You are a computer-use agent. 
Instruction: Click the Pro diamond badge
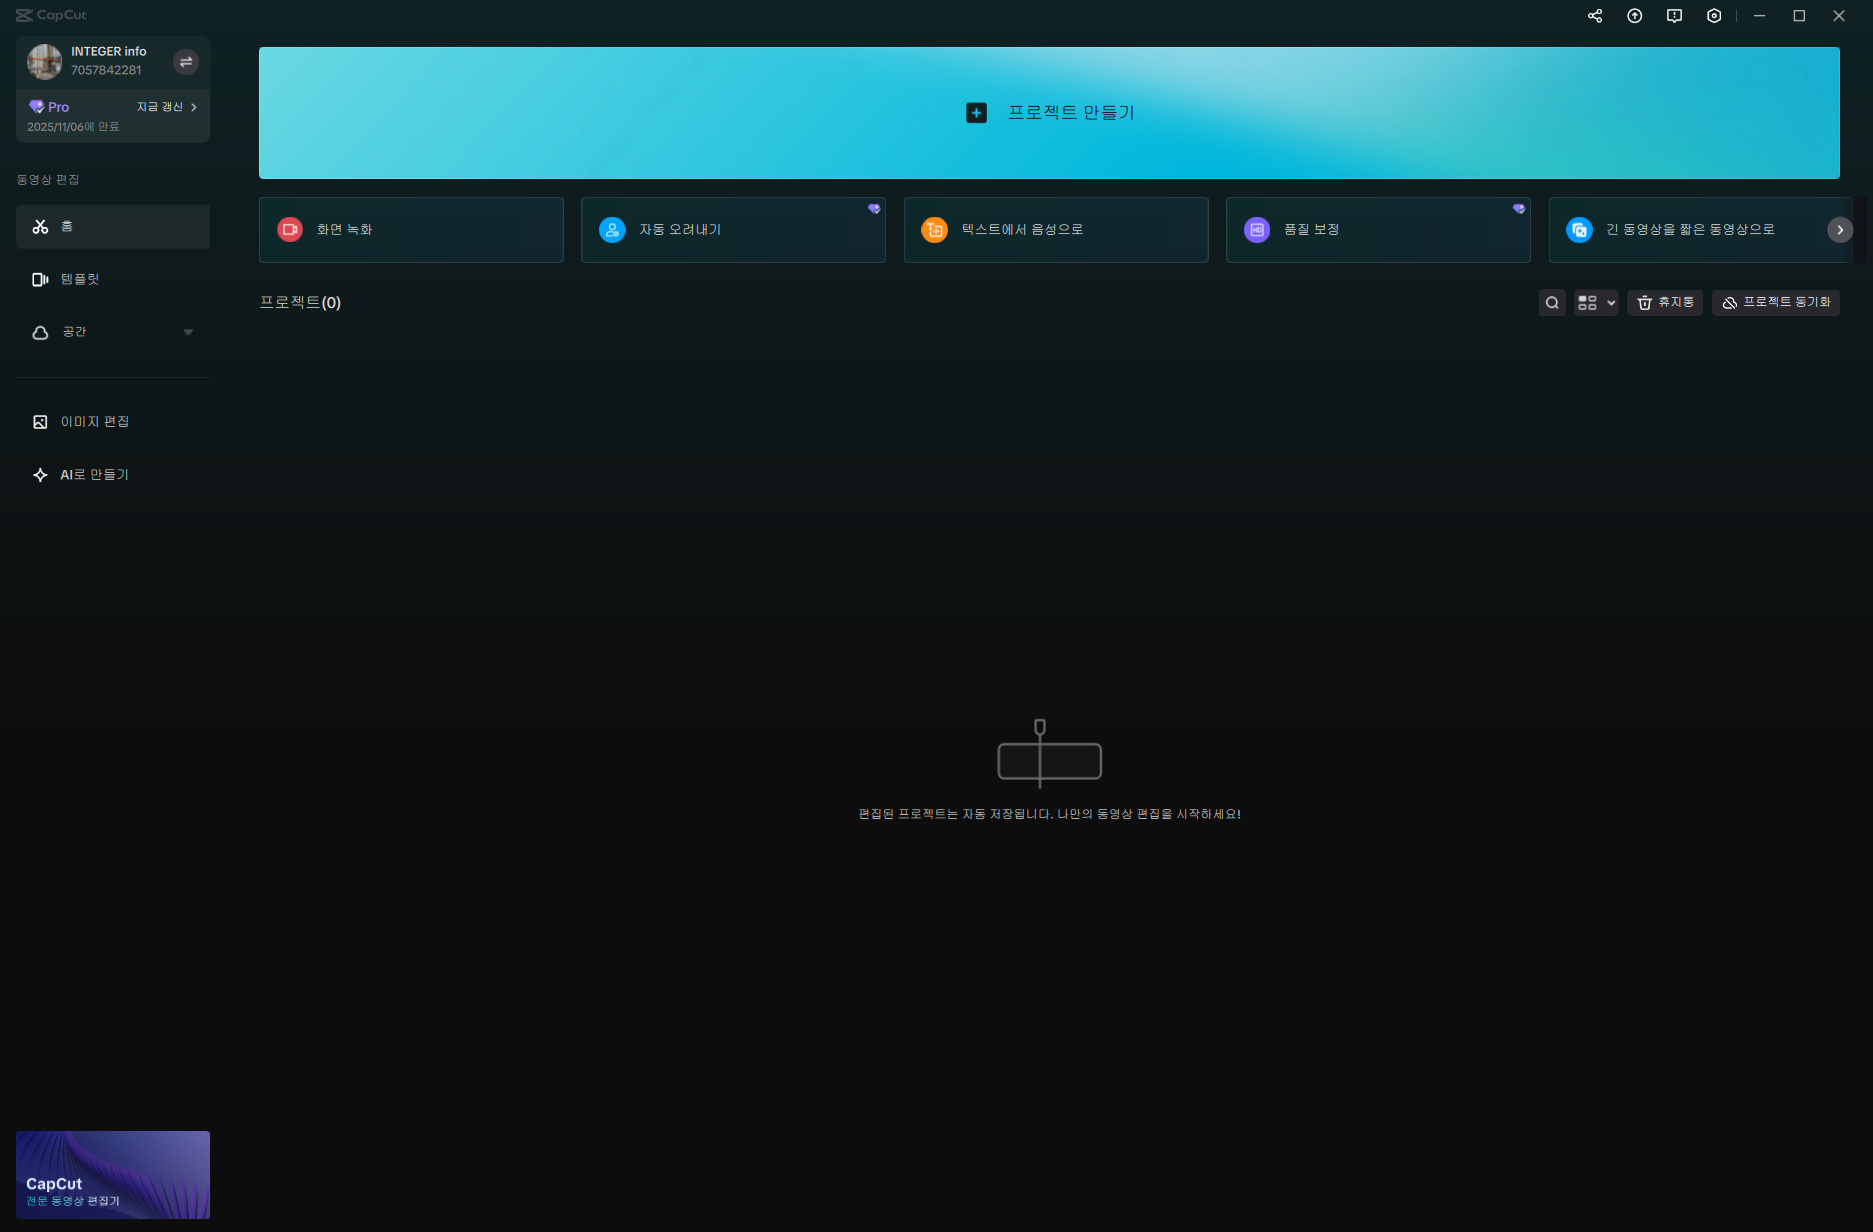49,107
